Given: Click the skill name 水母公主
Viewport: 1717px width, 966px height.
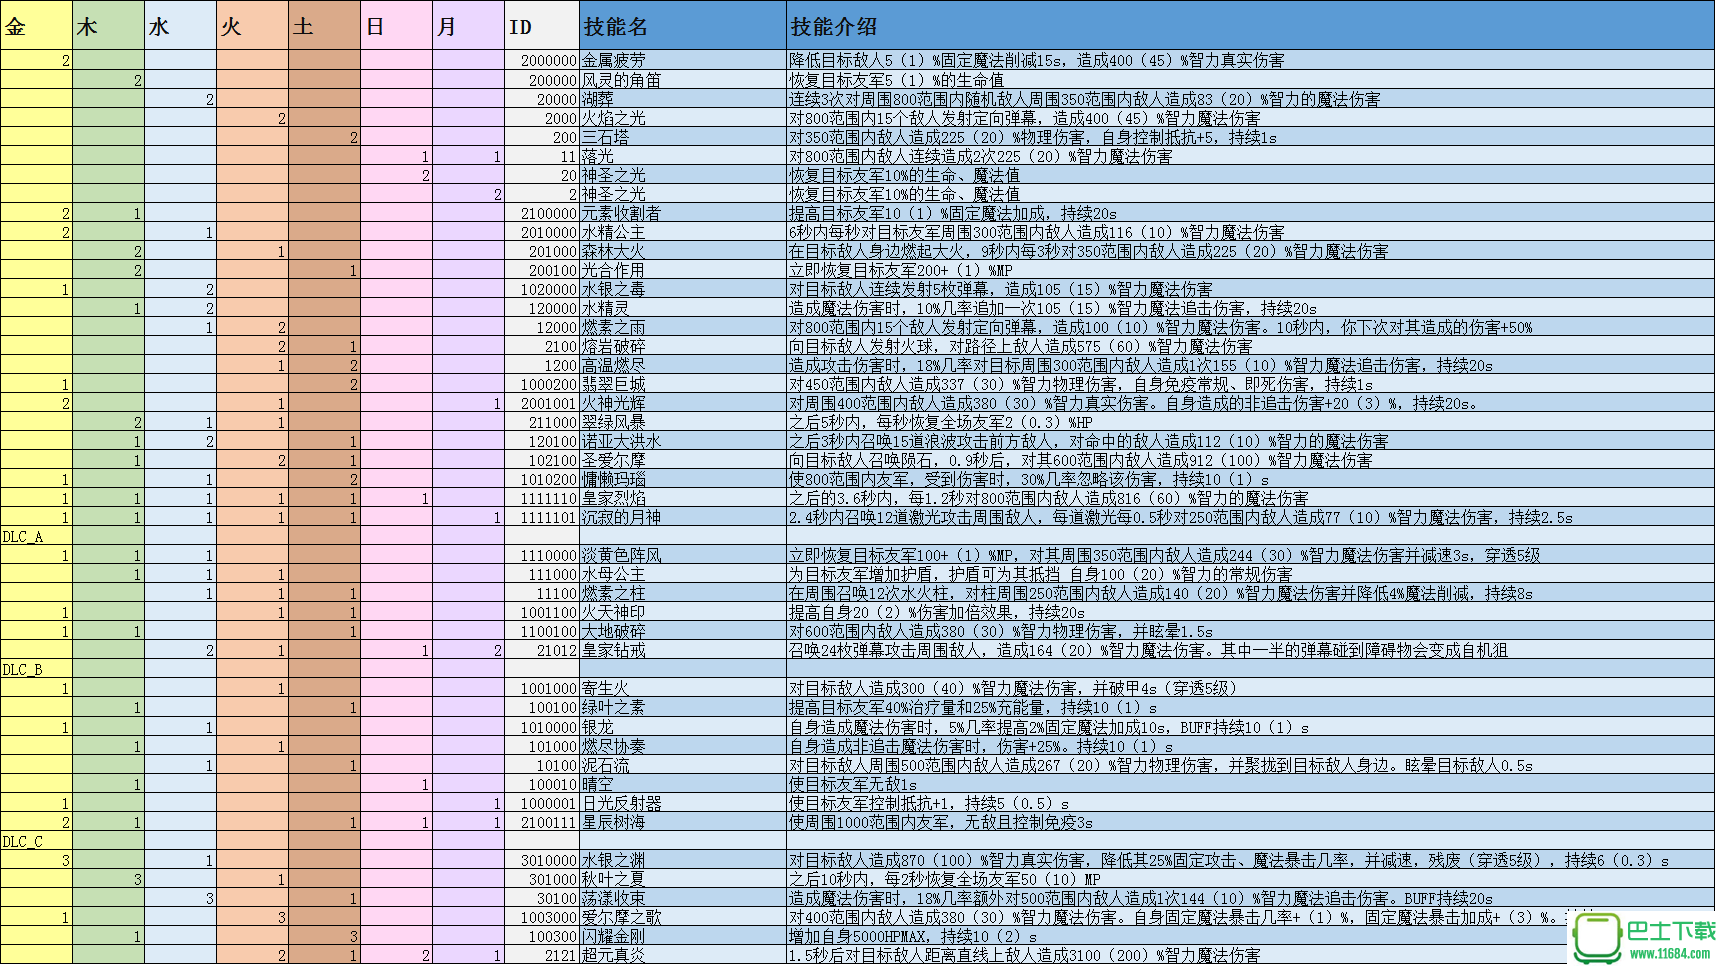Looking at the screenshot, I should pos(683,574).
